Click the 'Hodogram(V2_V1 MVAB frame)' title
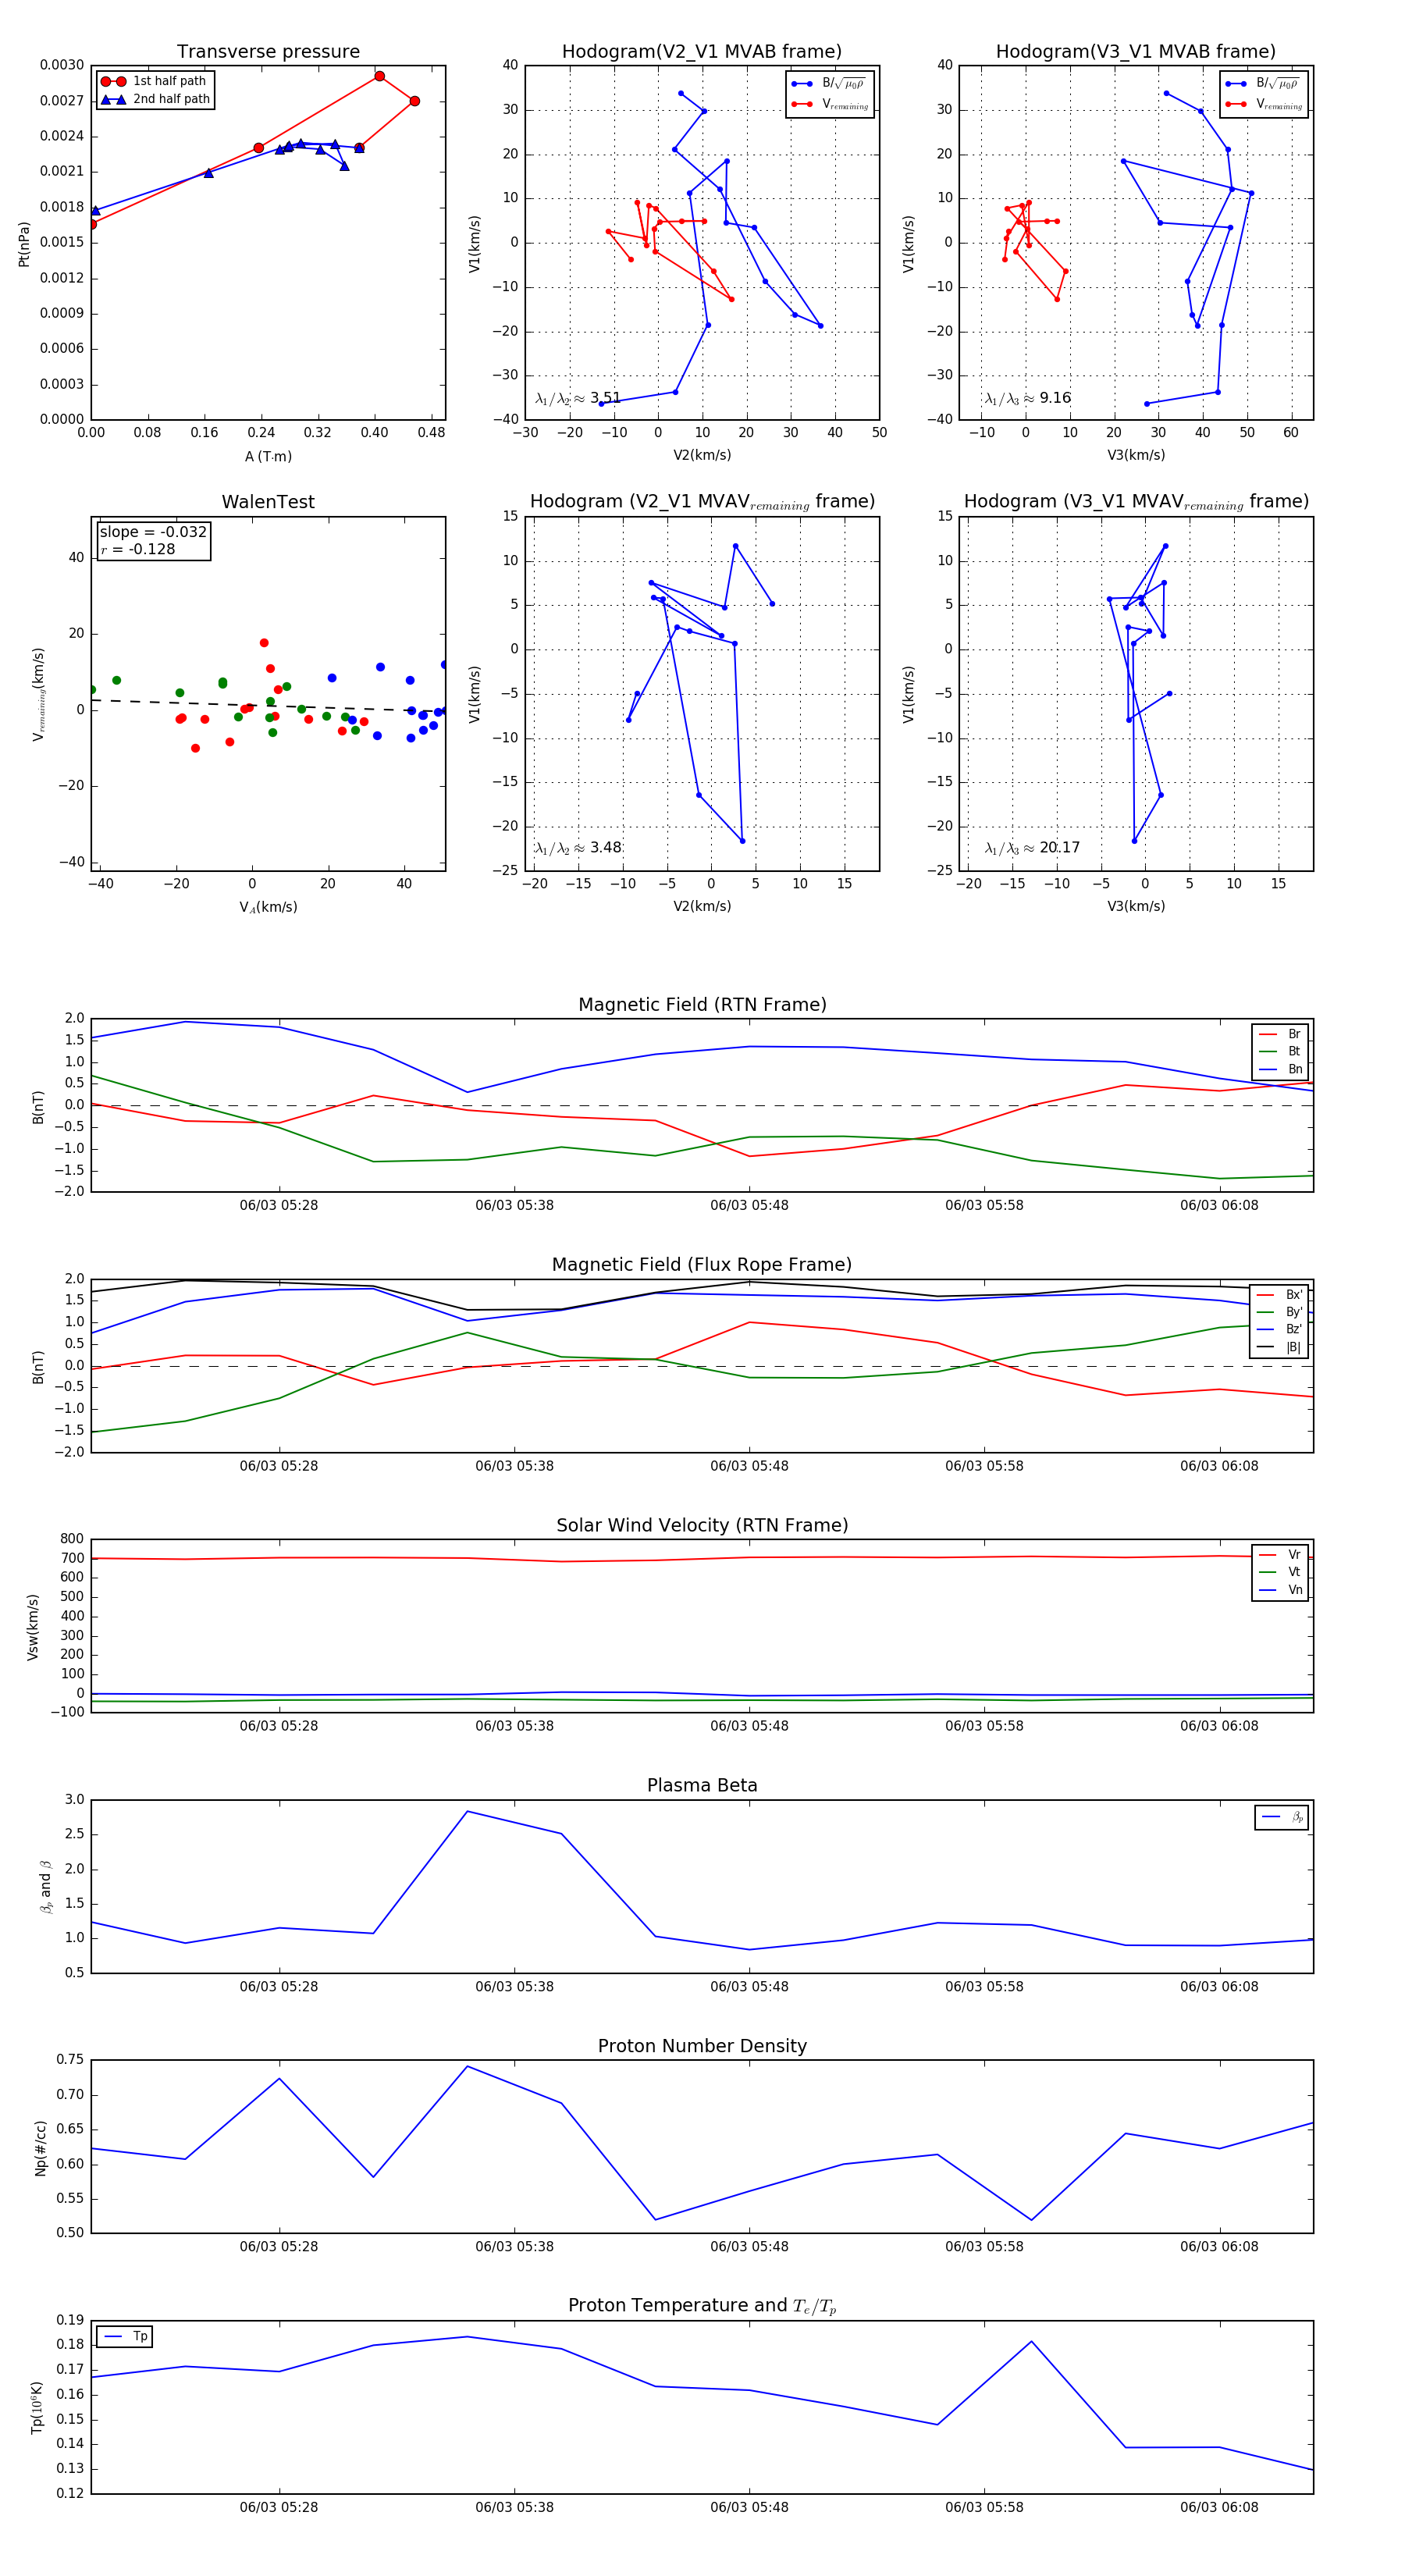1405x2576 pixels. [x=701, y=52]
